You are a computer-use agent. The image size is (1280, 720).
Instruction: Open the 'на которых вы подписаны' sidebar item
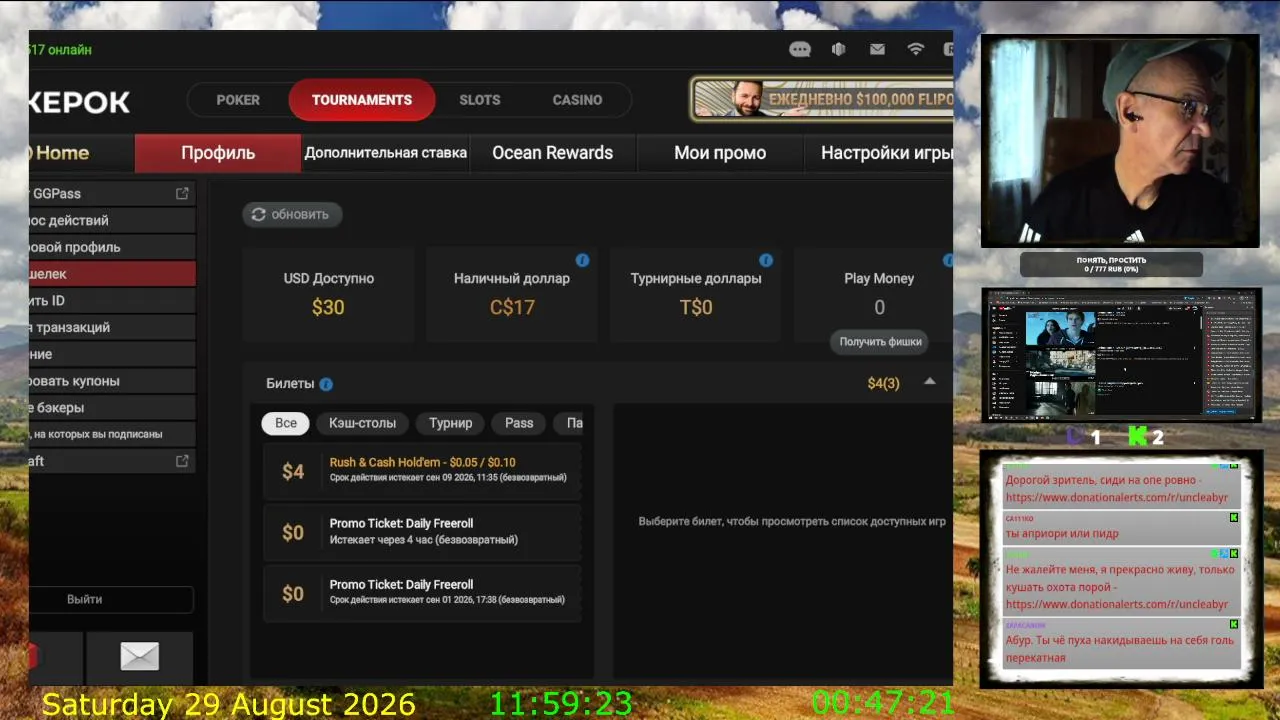click(x=112, y=434)
